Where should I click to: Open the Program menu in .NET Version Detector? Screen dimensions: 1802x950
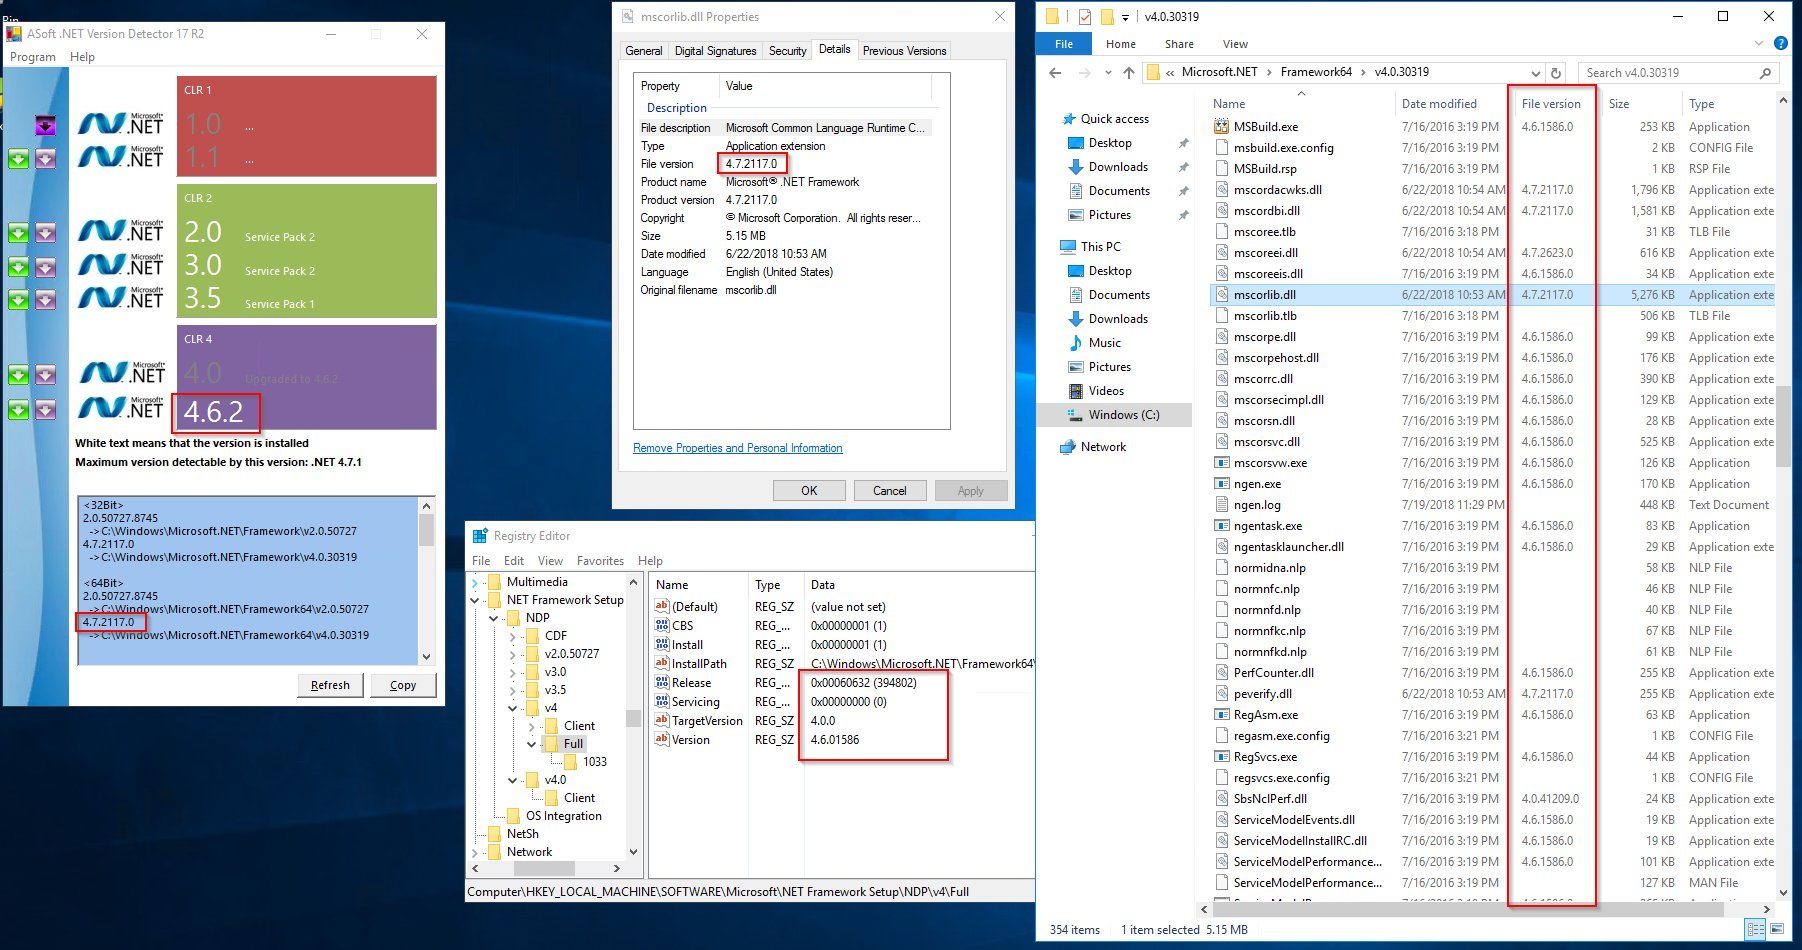point(33,57)
